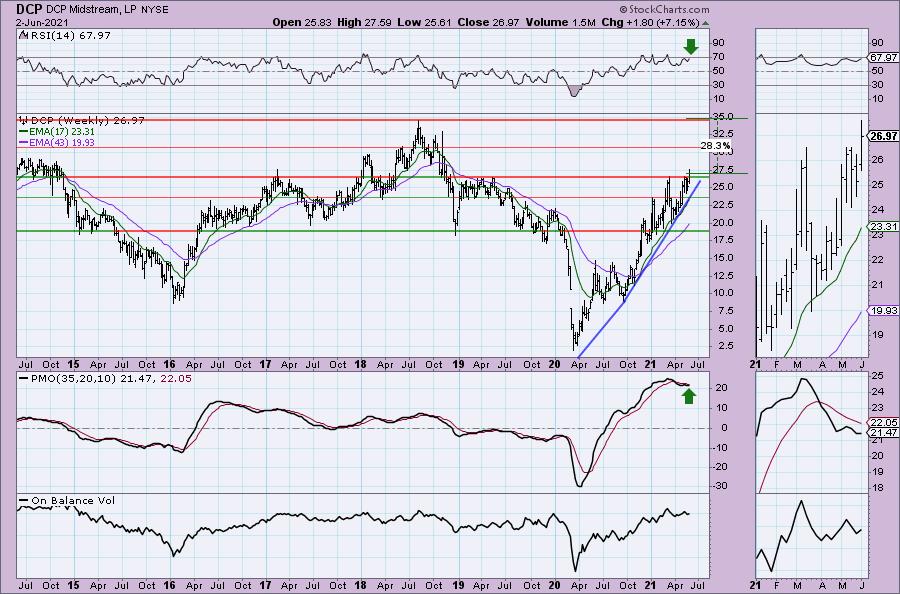Click the bar-chart icon before DCP (Weekly)
The width and height of the screenshot is (900, 594).
pyautogui.click(x=24, y=121)
